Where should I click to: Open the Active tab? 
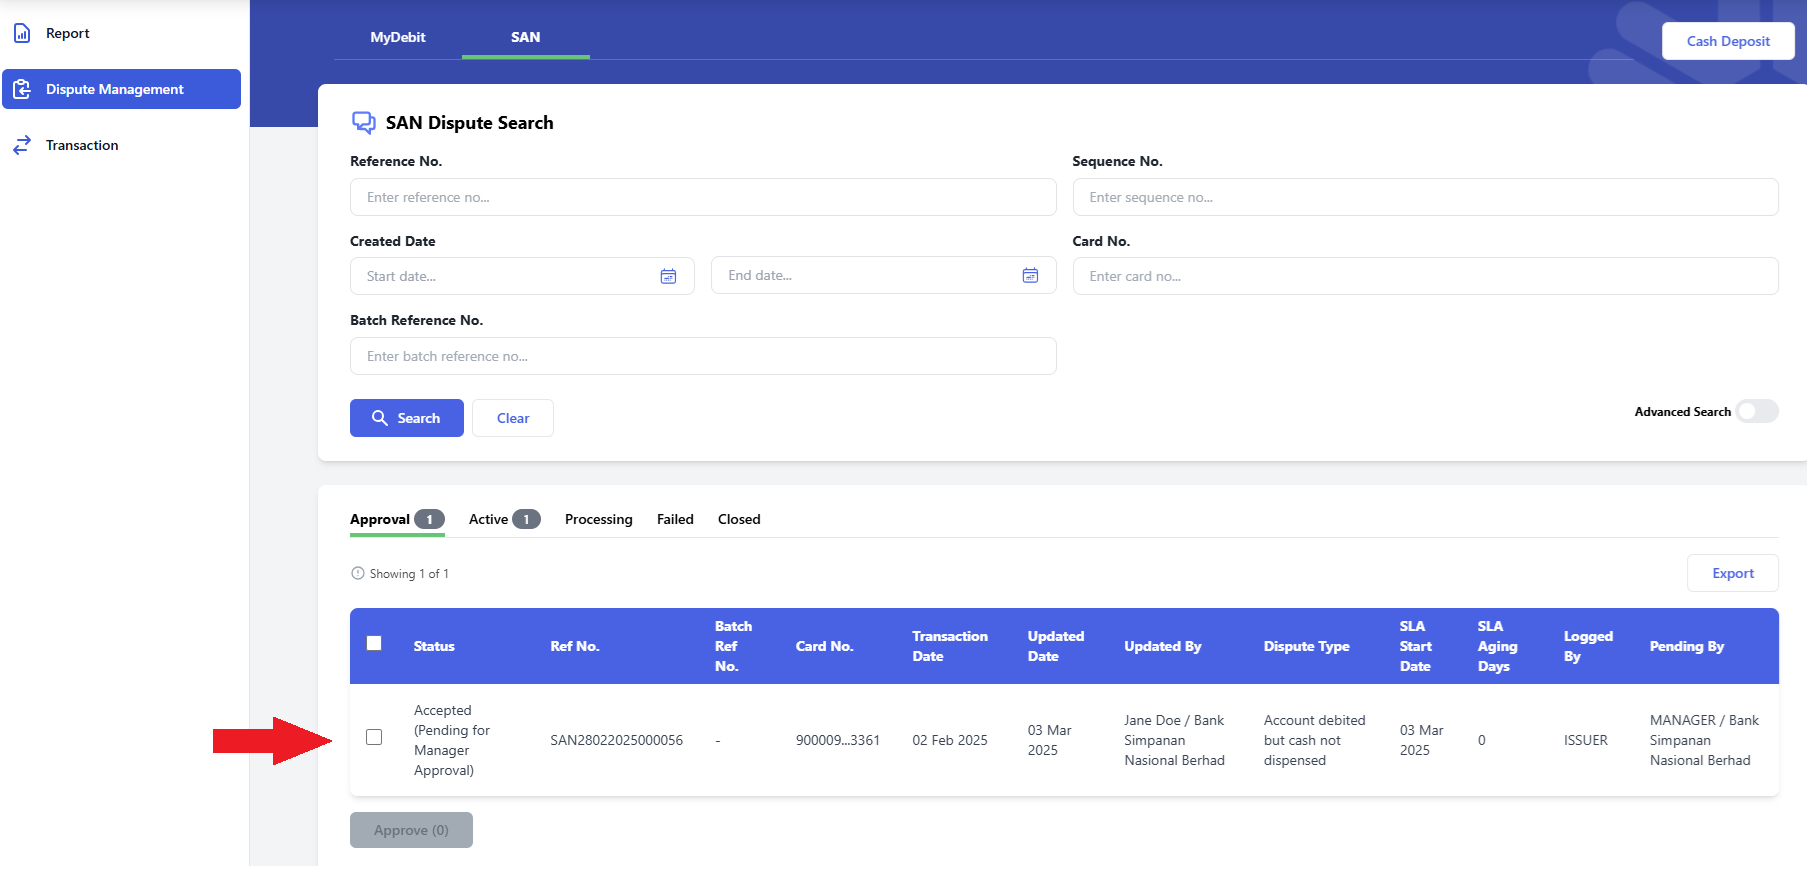(x=504, y=519)
